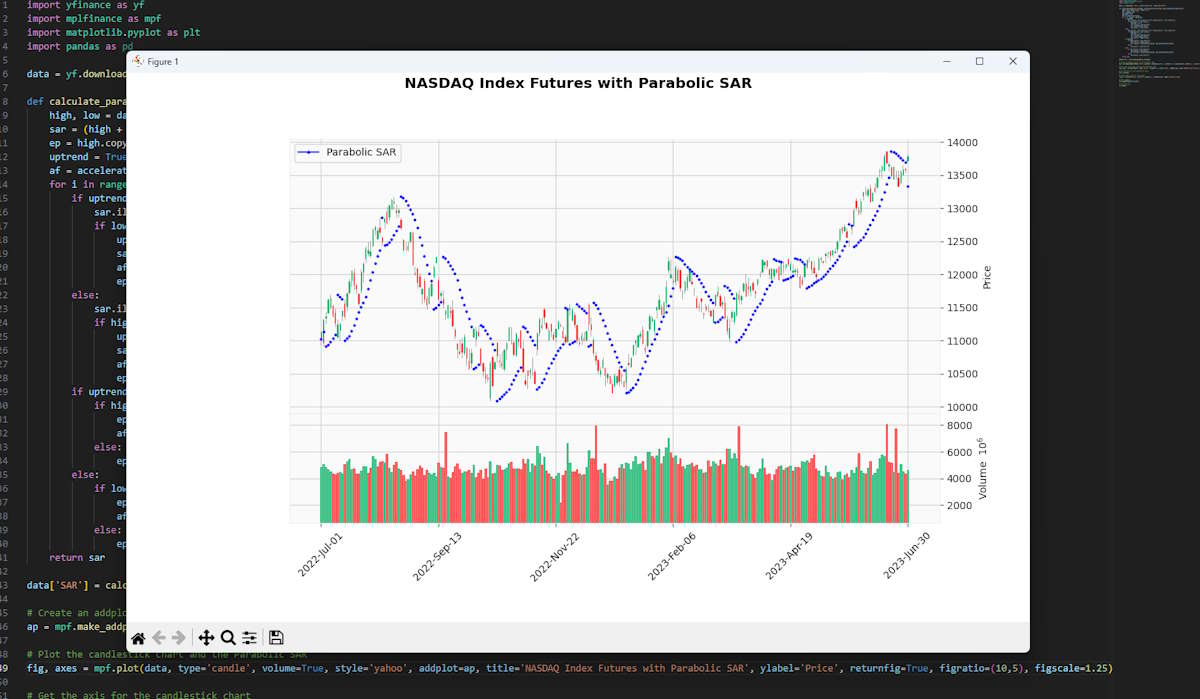Click the Volume axis label
1200x699 pixels.
(982, 469)
